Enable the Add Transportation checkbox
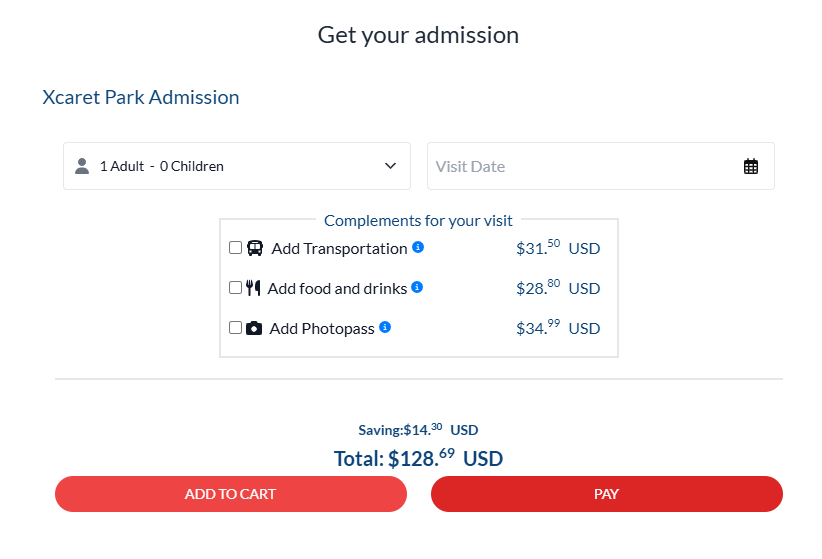This screenshot has width=822, height=559. [236, 248]
